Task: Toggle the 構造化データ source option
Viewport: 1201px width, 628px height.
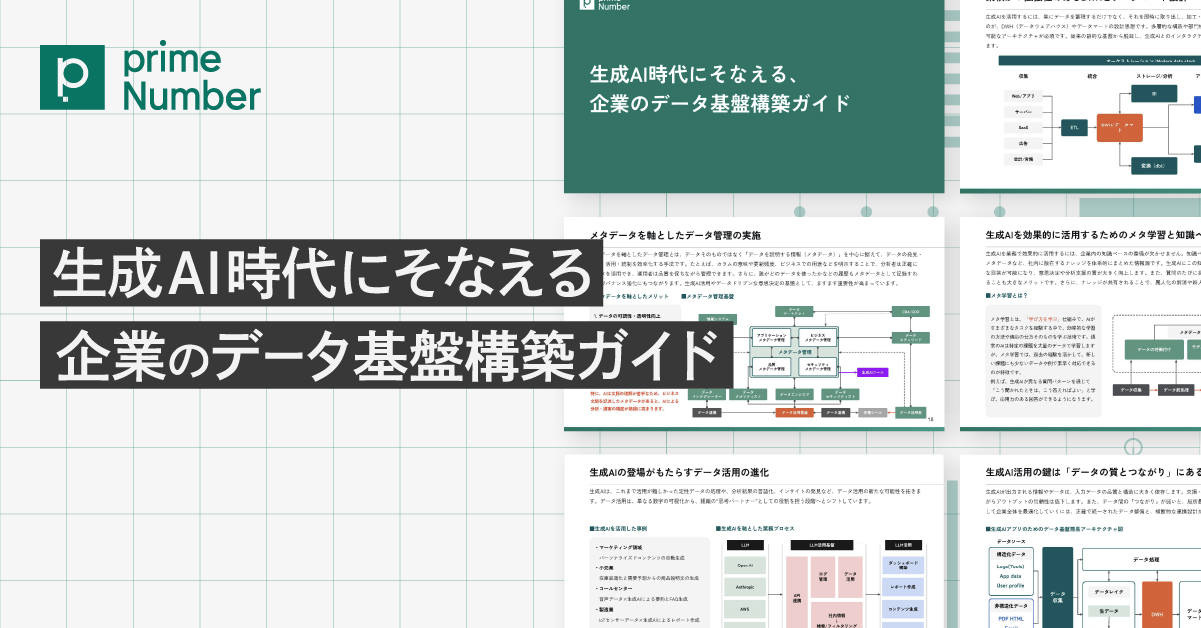Action: pos(1010,554)
